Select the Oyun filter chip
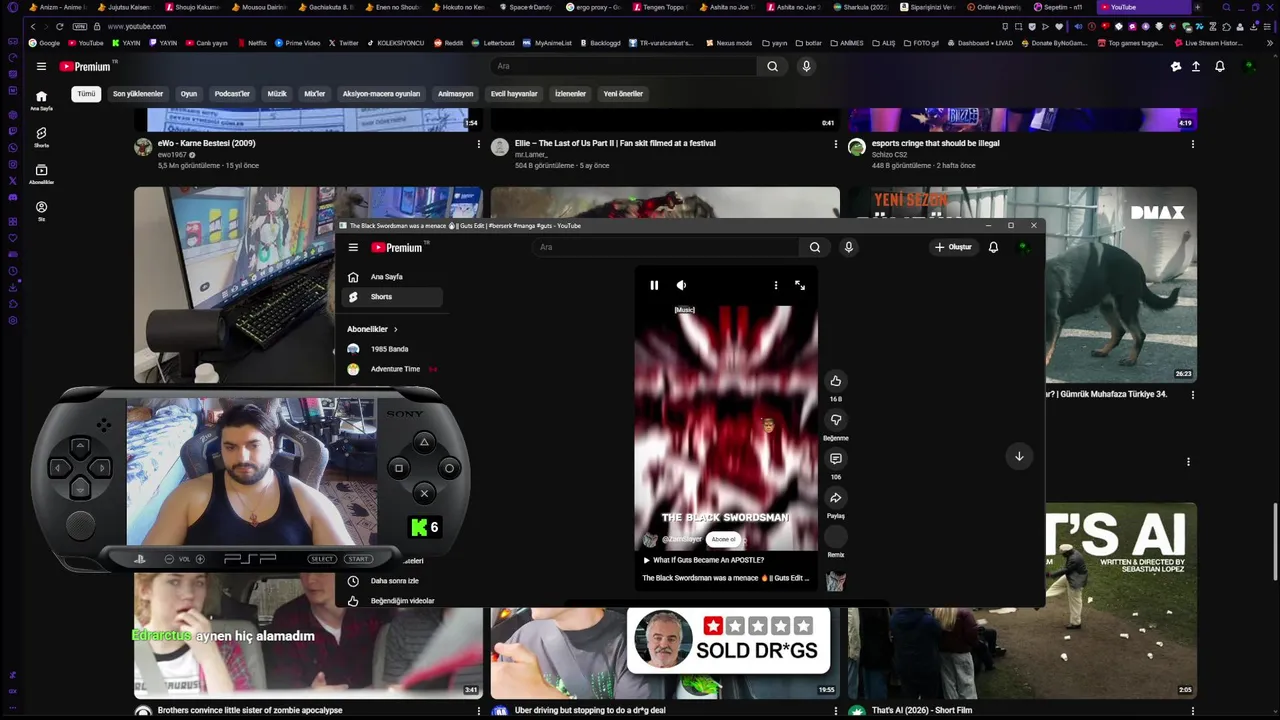This screenshot has width=1280, height=720. coord(189,94)
